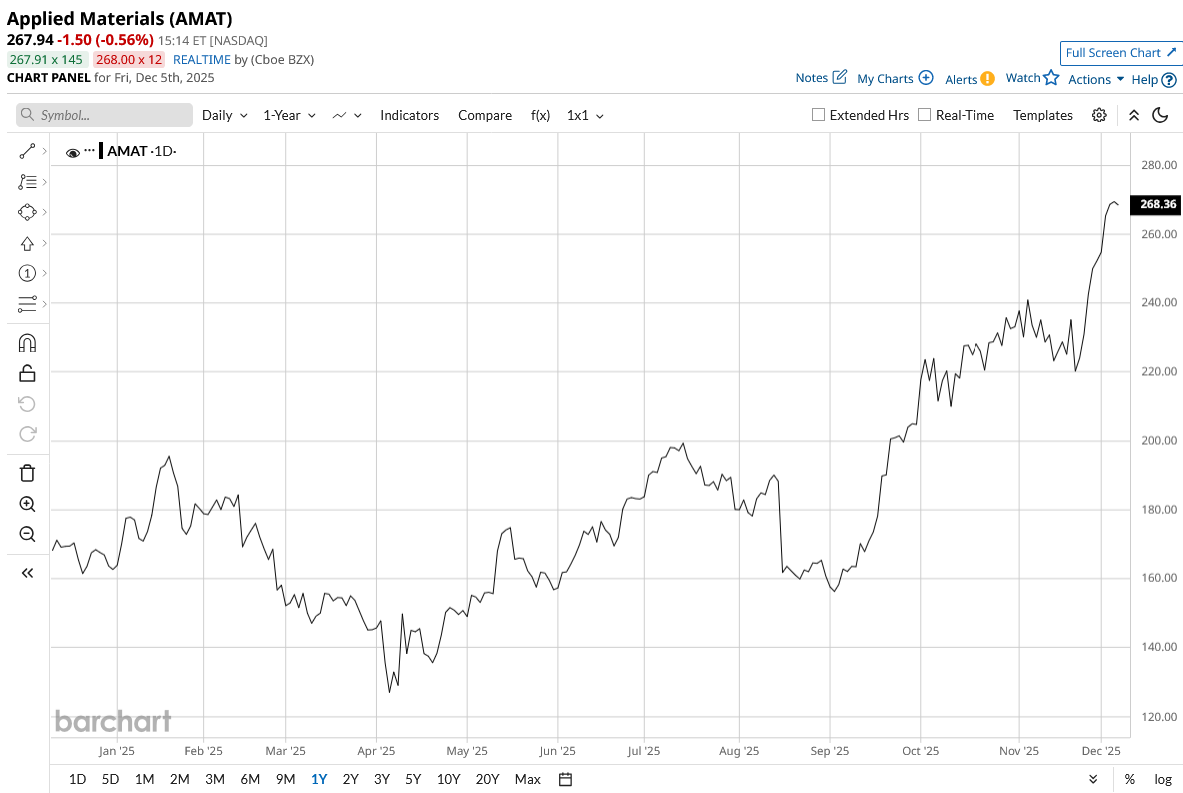Open Notes for this chart
Image resolution: width=1183 pixels, height=793 pixels.
point(821,78)
